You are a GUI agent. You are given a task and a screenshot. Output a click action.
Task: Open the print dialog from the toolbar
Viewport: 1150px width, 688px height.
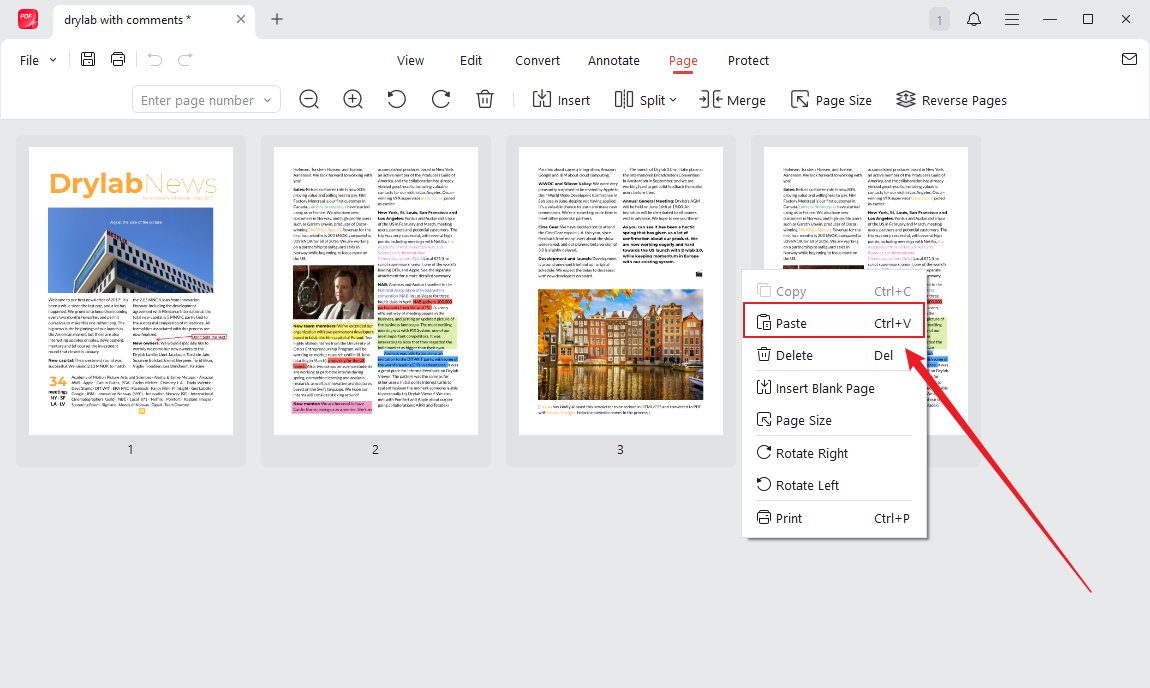[118, 59]
